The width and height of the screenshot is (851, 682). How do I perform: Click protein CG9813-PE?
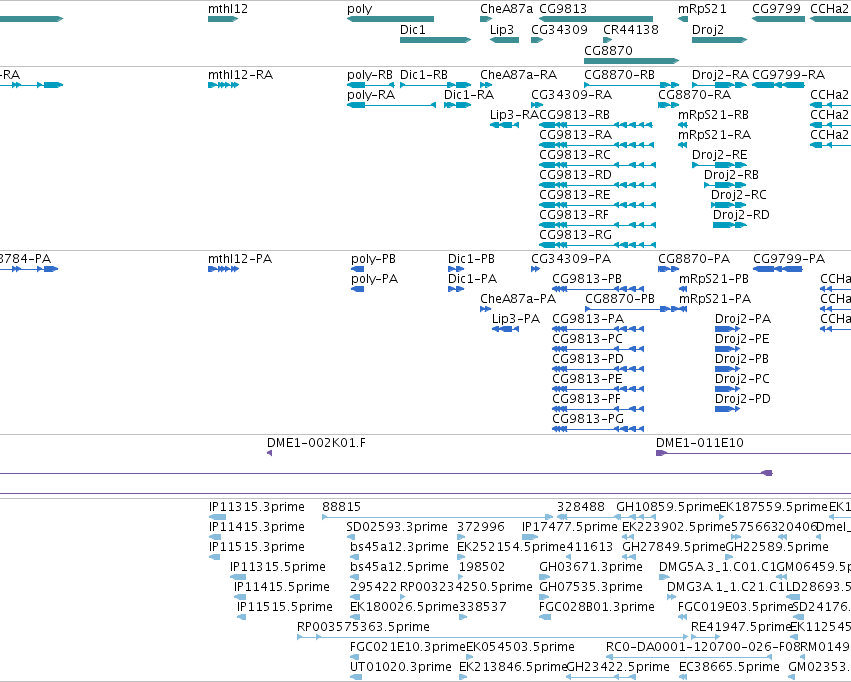point(587,379)
